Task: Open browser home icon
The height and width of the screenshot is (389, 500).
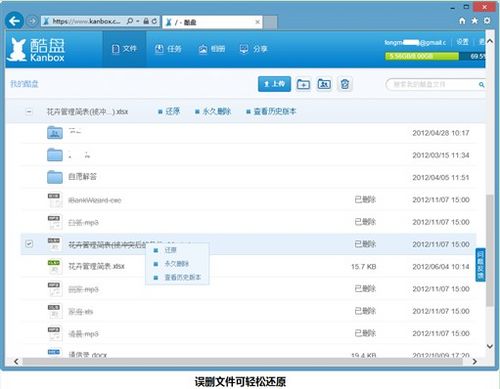Action: (462, 21)
